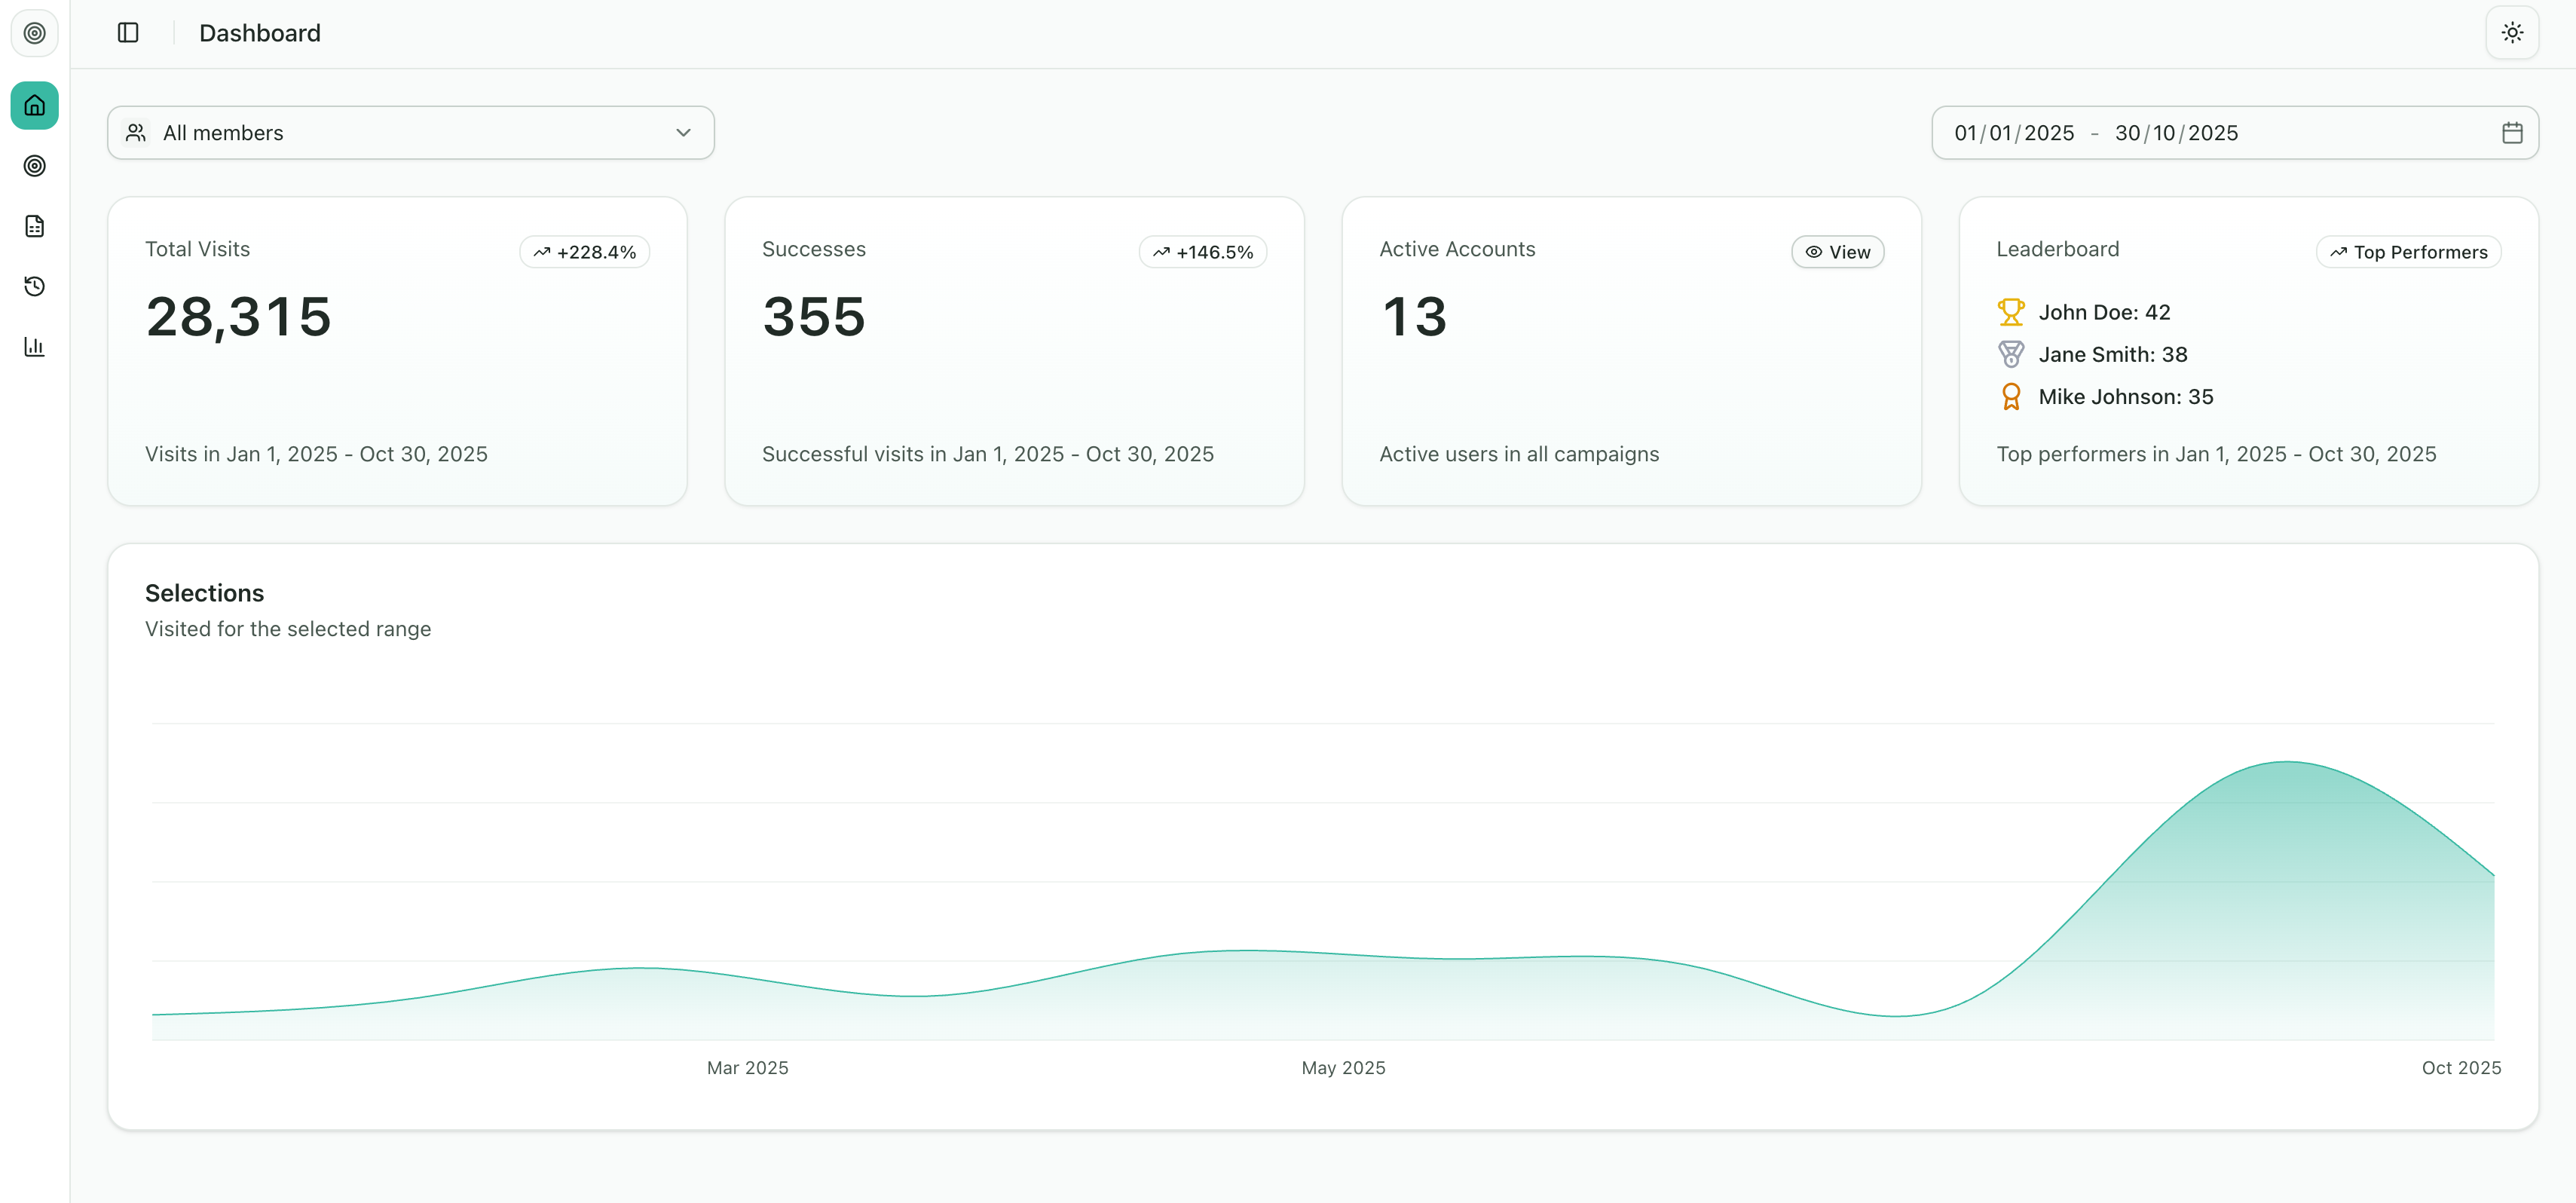Click the +146.5% Successes trend badge
This screenshot has width=2576, height=1203.
pyautogui.click(x=1203, y=252)
